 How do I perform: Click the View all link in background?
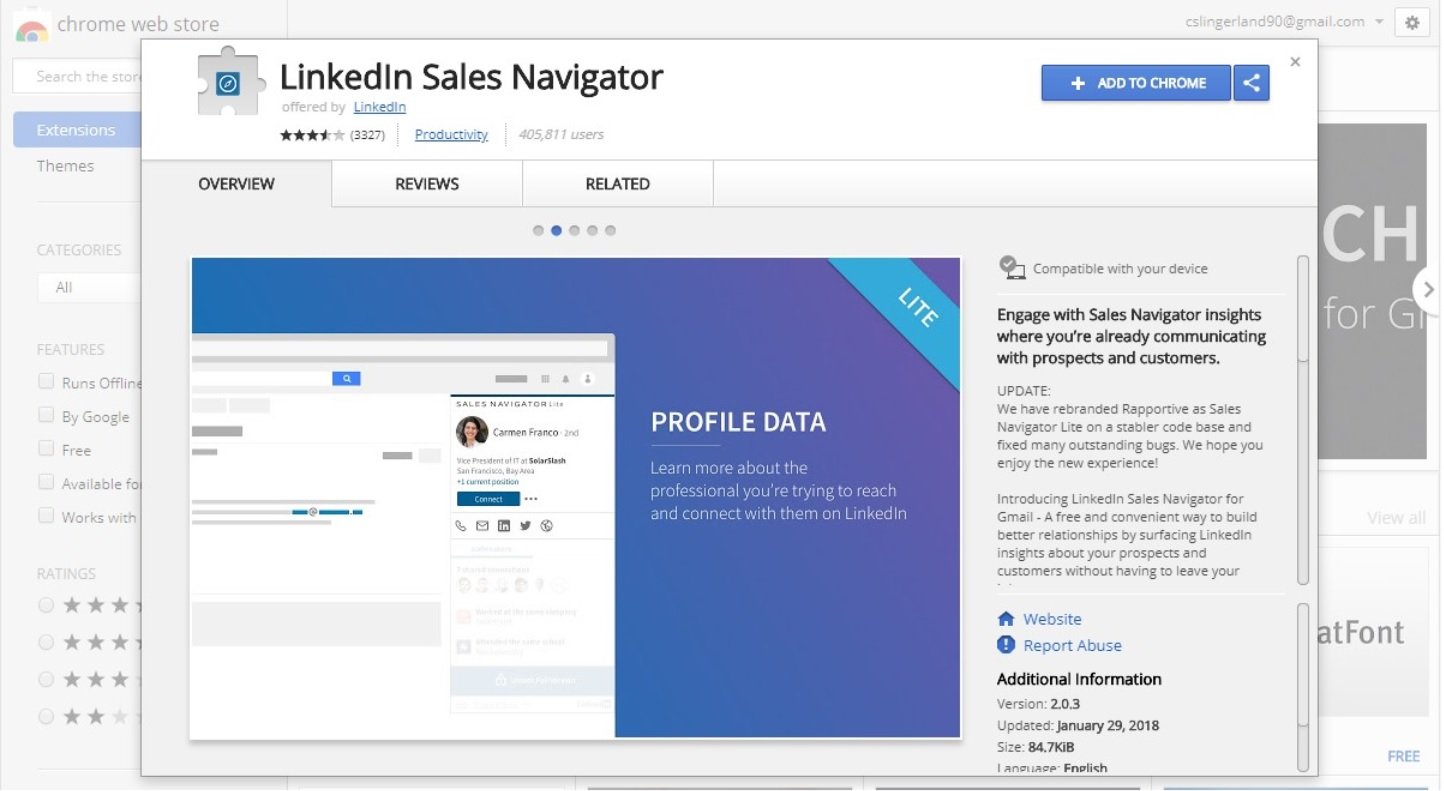tap(1396, 517)
